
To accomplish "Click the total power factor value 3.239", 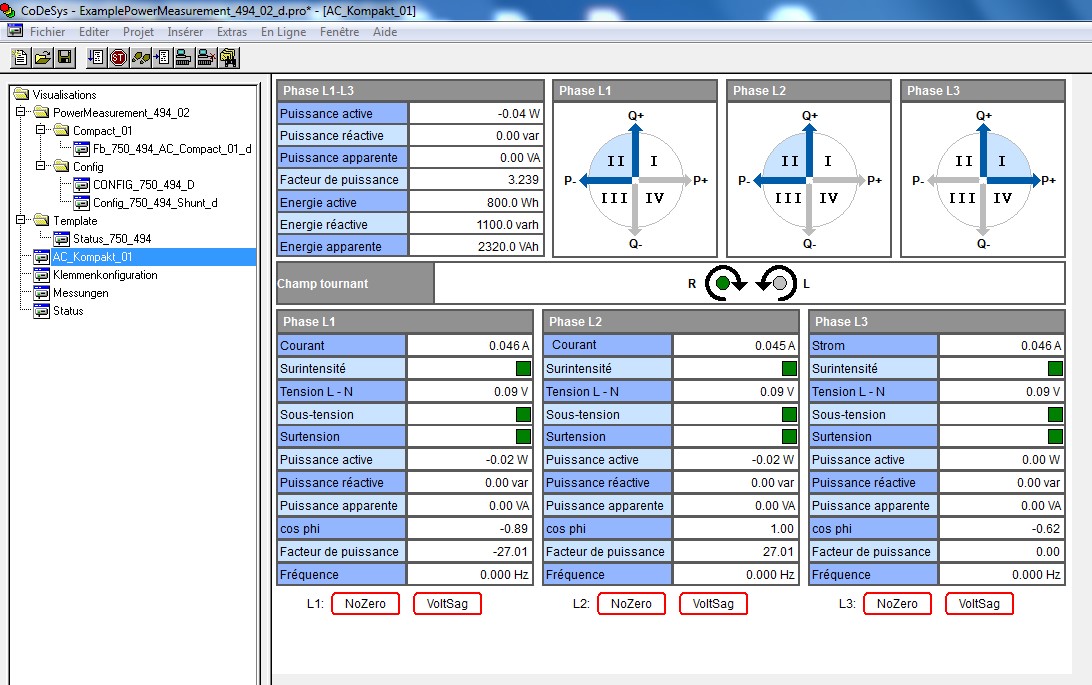I will 476,180.
